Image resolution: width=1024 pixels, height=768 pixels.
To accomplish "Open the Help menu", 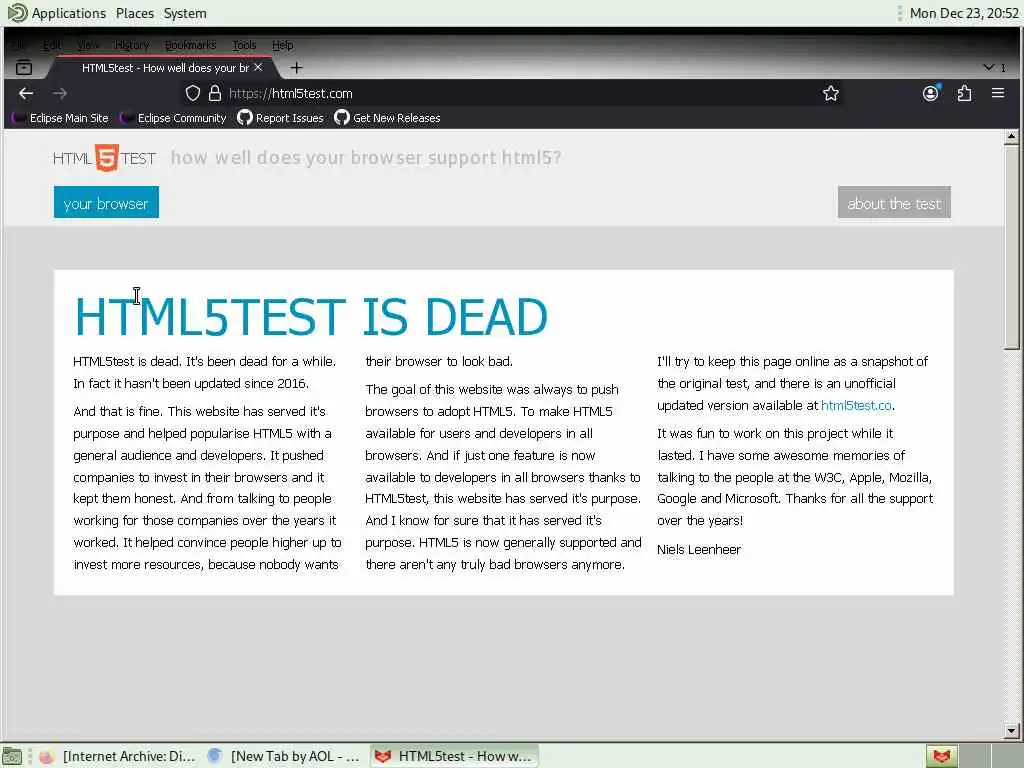I will click(282, 45).
